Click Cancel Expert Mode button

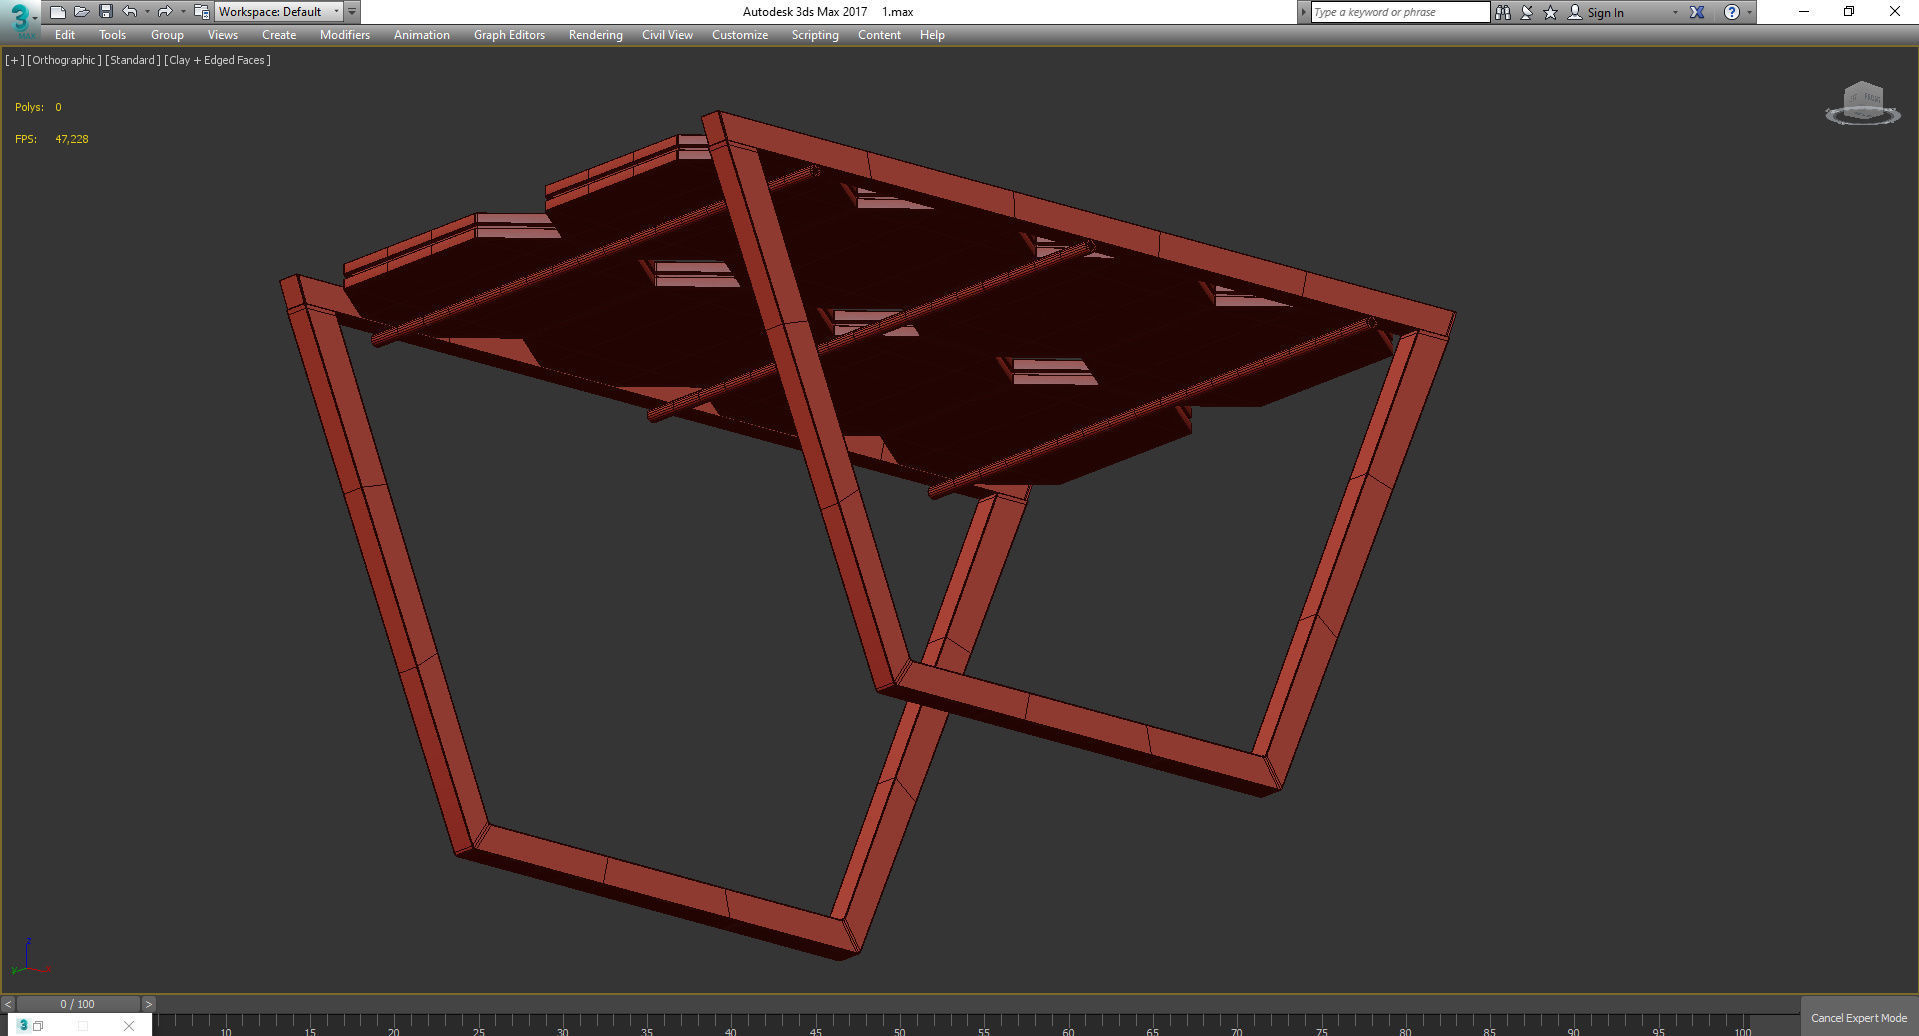pyautogui.click(x=1859, y=1018)
